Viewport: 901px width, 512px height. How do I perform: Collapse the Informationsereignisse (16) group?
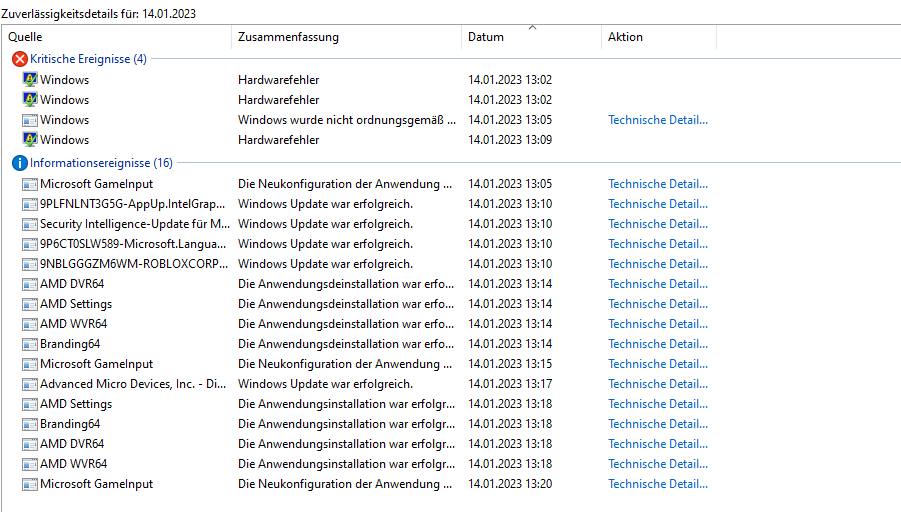[x=101, y=163]
